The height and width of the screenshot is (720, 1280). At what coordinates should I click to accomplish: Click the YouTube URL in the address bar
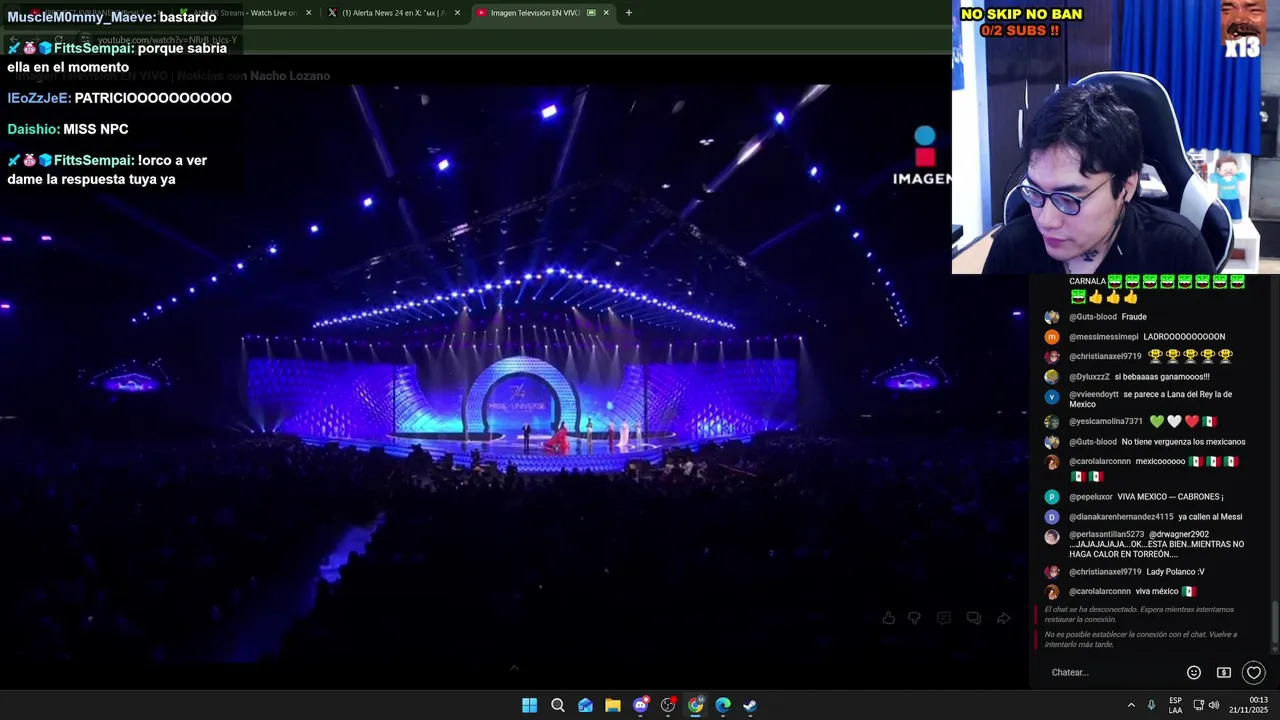tap(167, 40)
